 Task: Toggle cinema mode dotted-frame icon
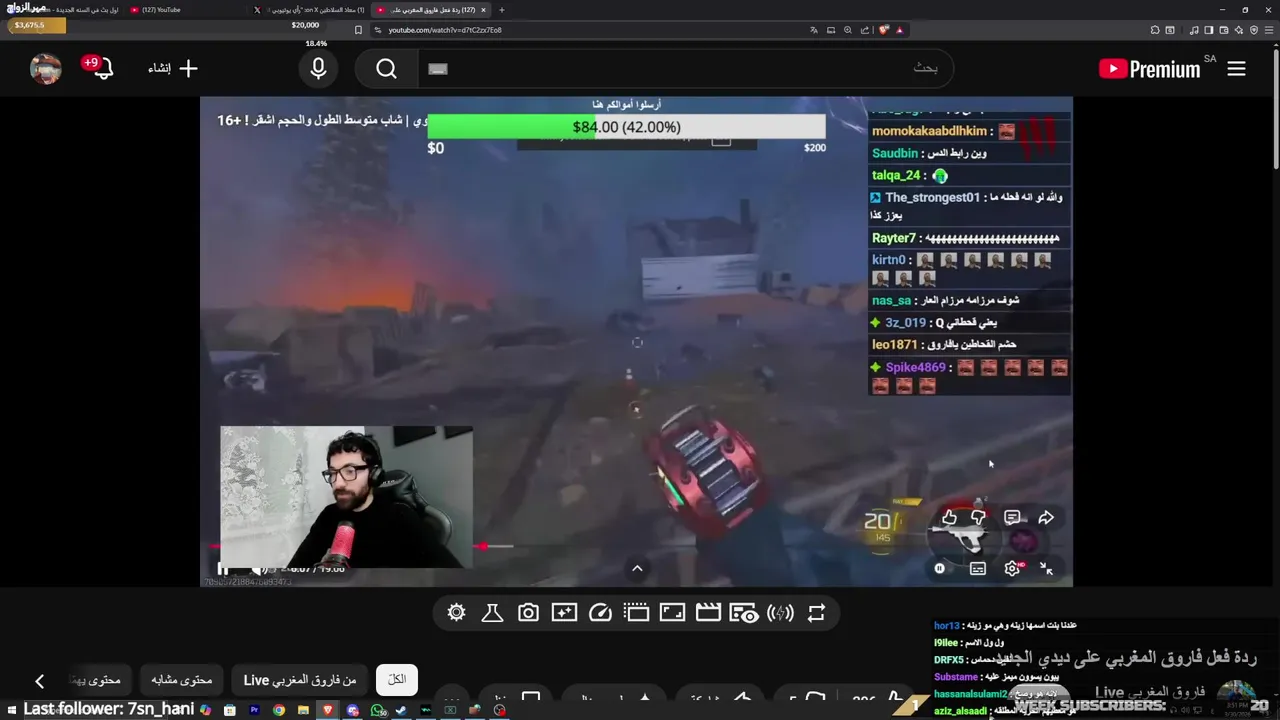click(x=636, y=613)
